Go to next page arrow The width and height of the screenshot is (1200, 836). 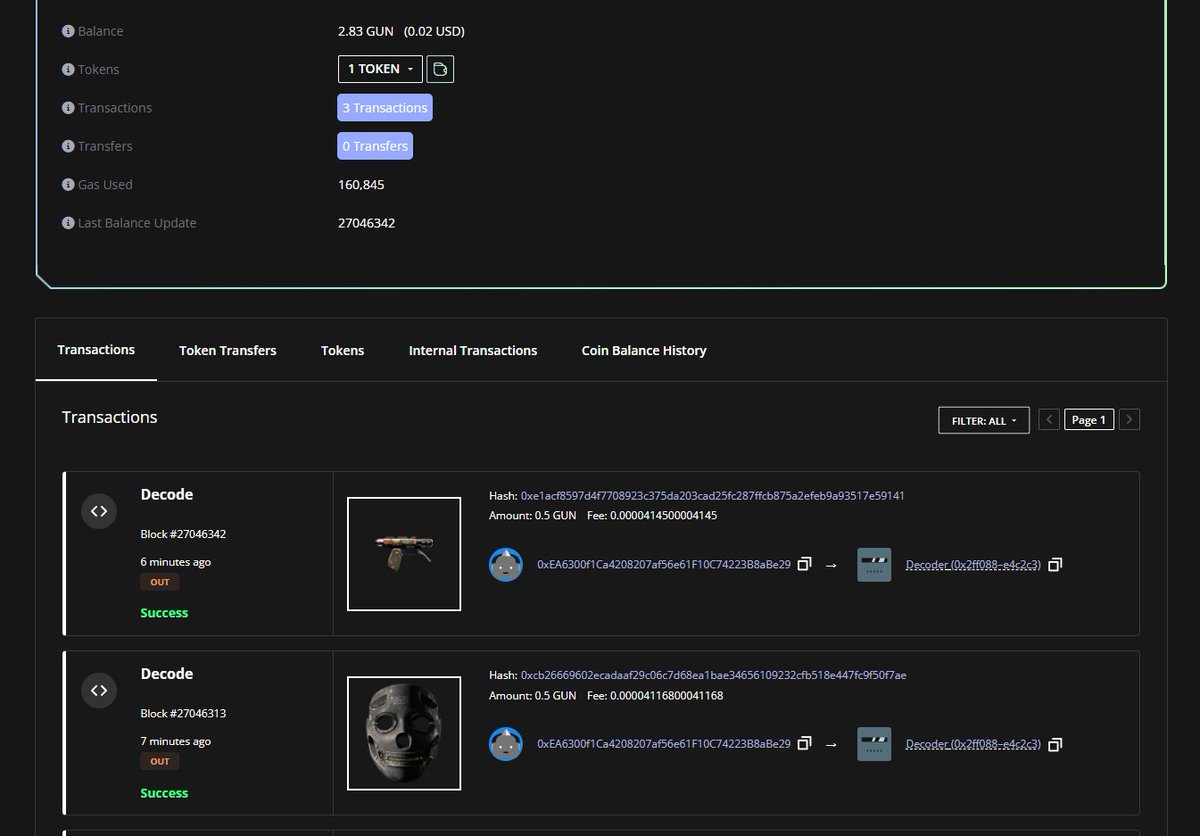coord(1129,420)
